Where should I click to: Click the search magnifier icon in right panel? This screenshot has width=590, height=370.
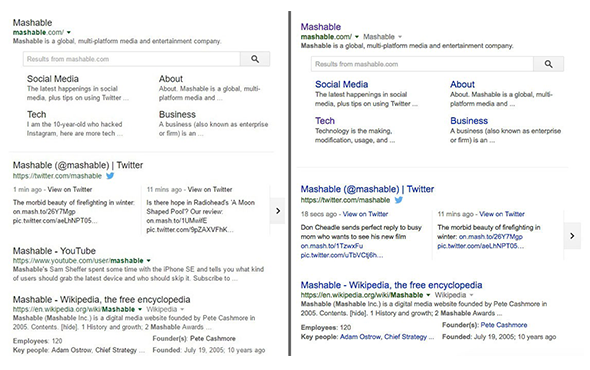click(x=548, y=64)
